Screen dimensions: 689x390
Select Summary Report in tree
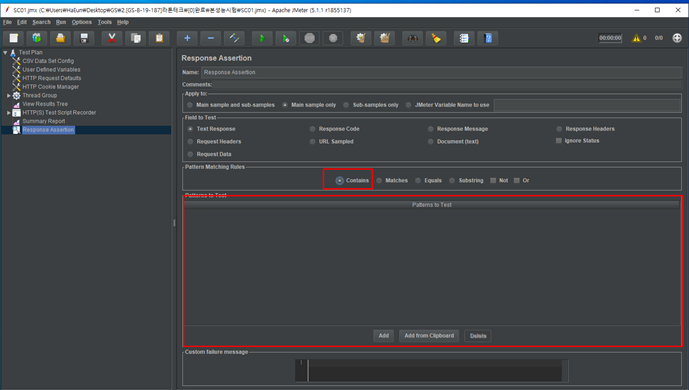[x=44, y=121]
